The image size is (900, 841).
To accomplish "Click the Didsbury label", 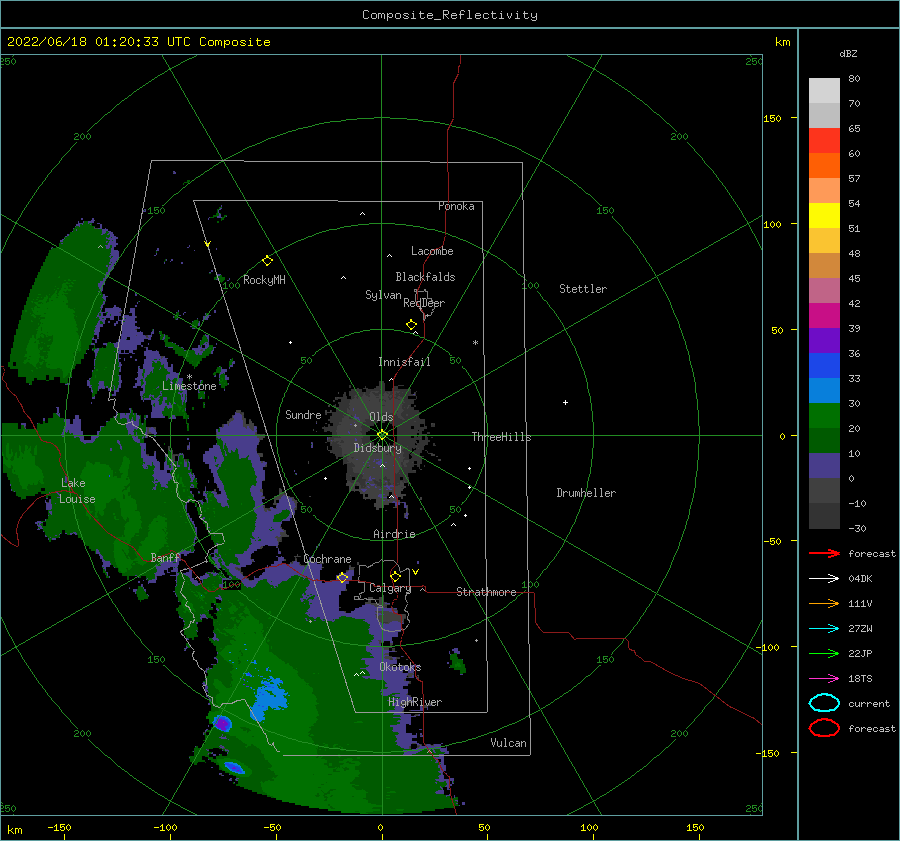I will tap(378, 448).
